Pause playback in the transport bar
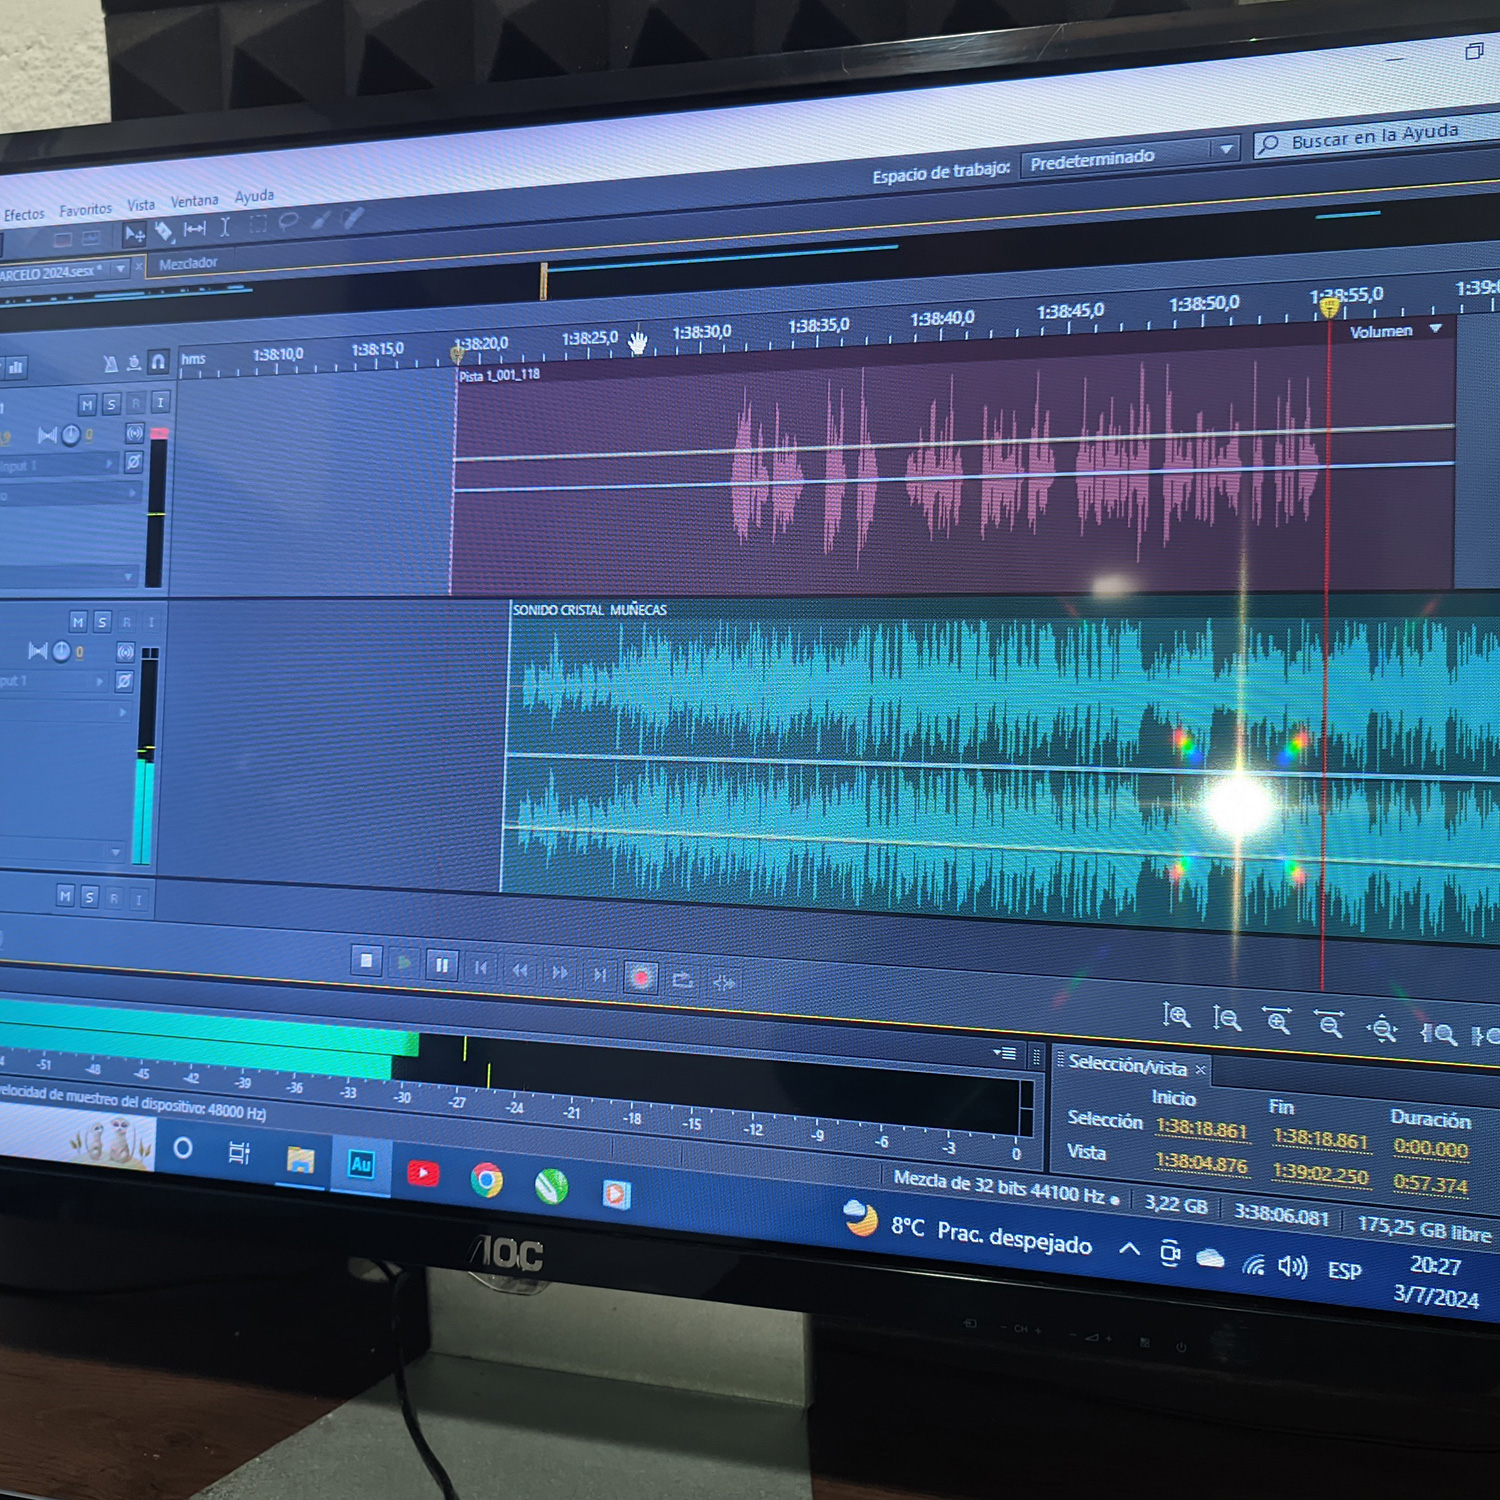The image size is (1500, 1500). 441,965
